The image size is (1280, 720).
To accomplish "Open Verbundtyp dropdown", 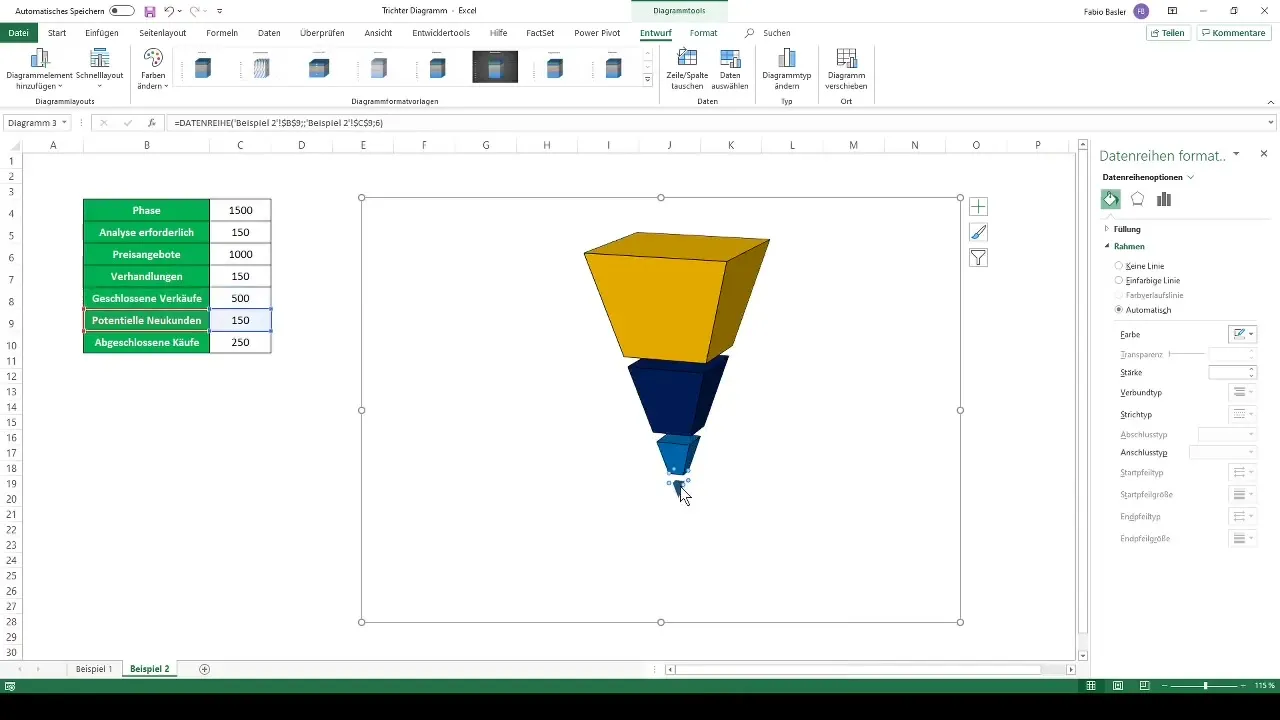I will (1242, 392).
